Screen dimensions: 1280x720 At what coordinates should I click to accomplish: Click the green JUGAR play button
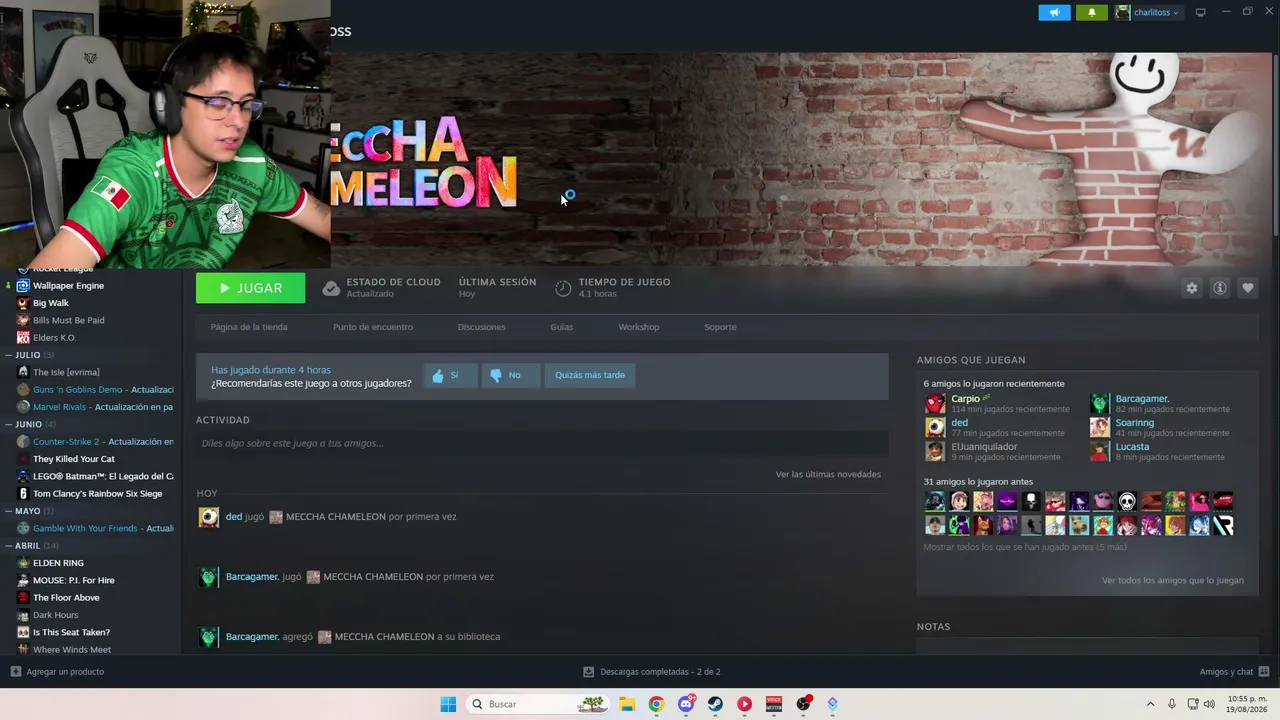(x=251, y=288)
